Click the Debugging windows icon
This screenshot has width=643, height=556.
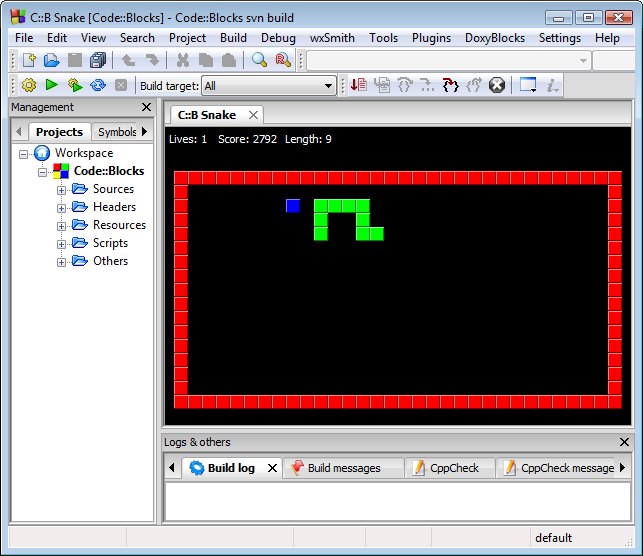click(528, 86)
